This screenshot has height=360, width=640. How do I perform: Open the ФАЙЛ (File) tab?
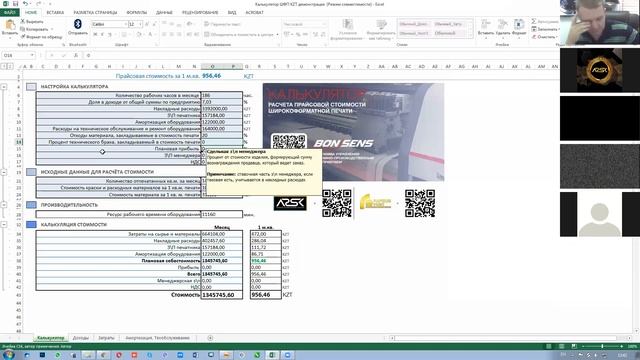(9, 12)
